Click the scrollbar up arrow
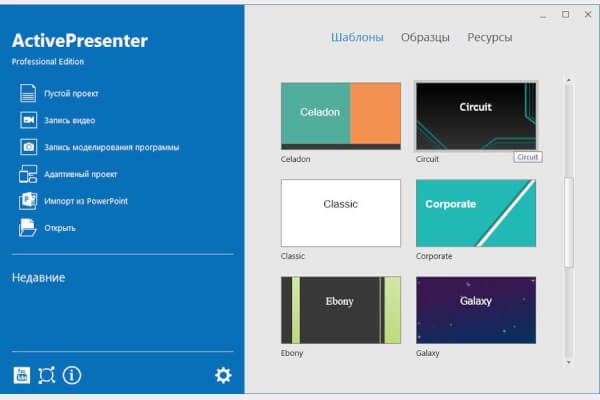Viewport: 600px width, 400px height. click(x=569, y=80)
